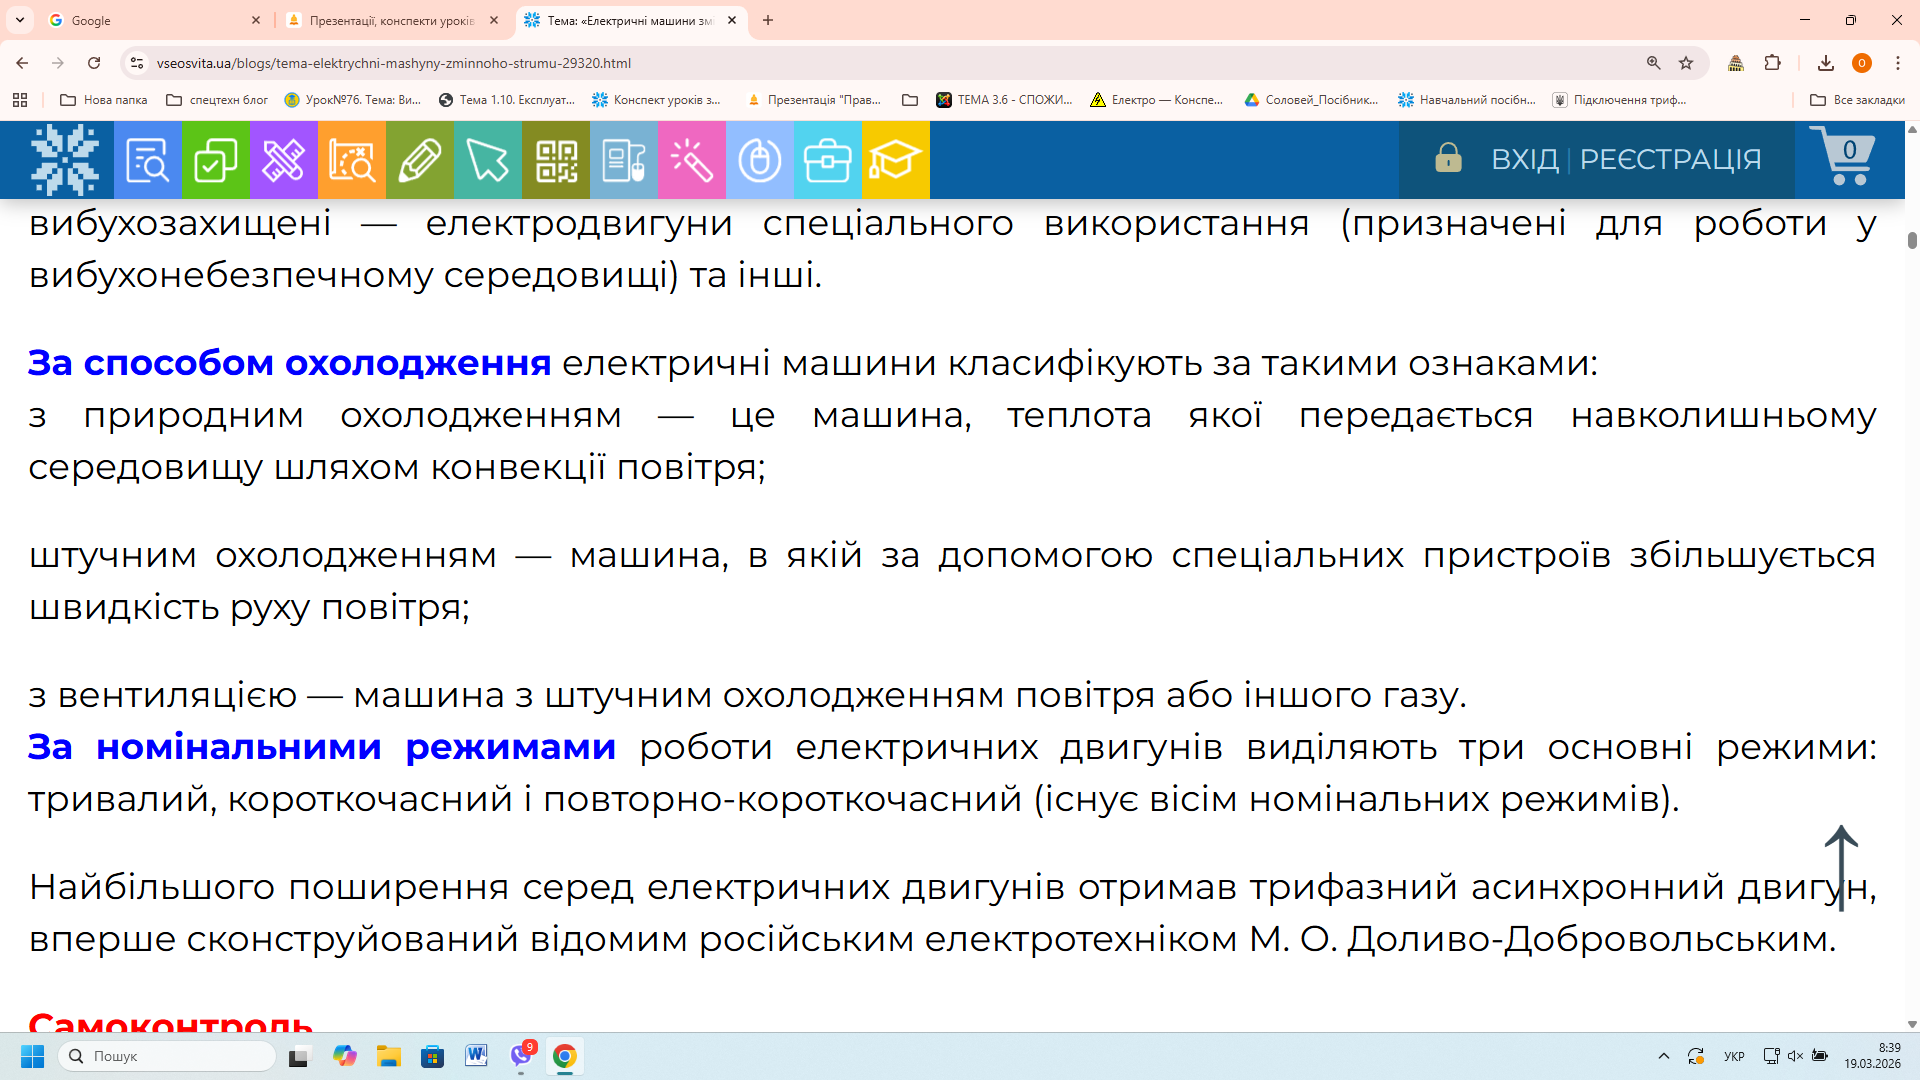
Task: Click the briefcase icon tile
Action: tap(827, 160)
